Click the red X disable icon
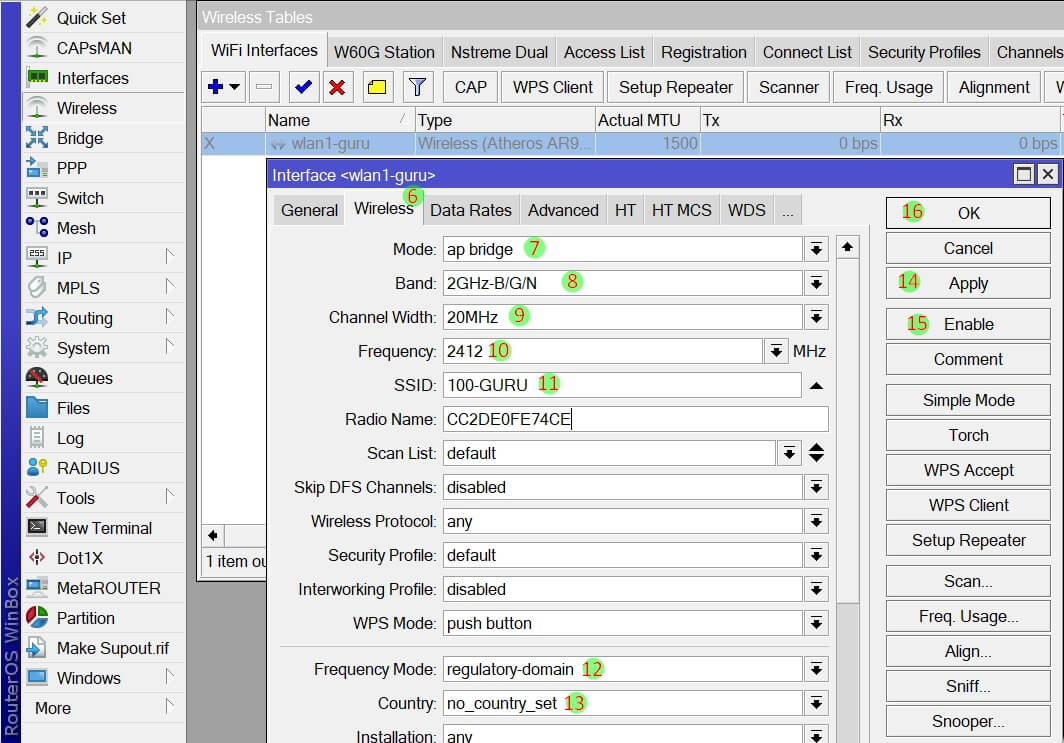This screenshot has height=743, width=1064. pyautogui.click(x=337, y=87)
